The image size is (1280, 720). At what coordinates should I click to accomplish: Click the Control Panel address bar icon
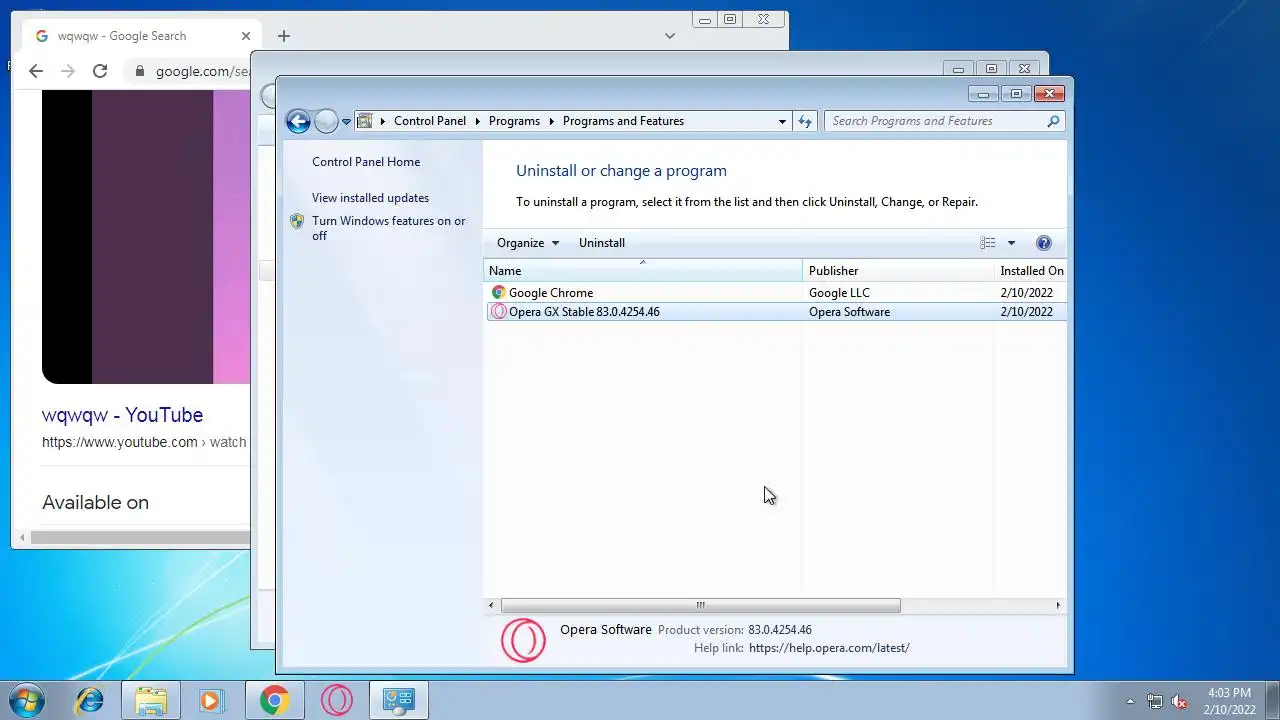click(365, 121)
